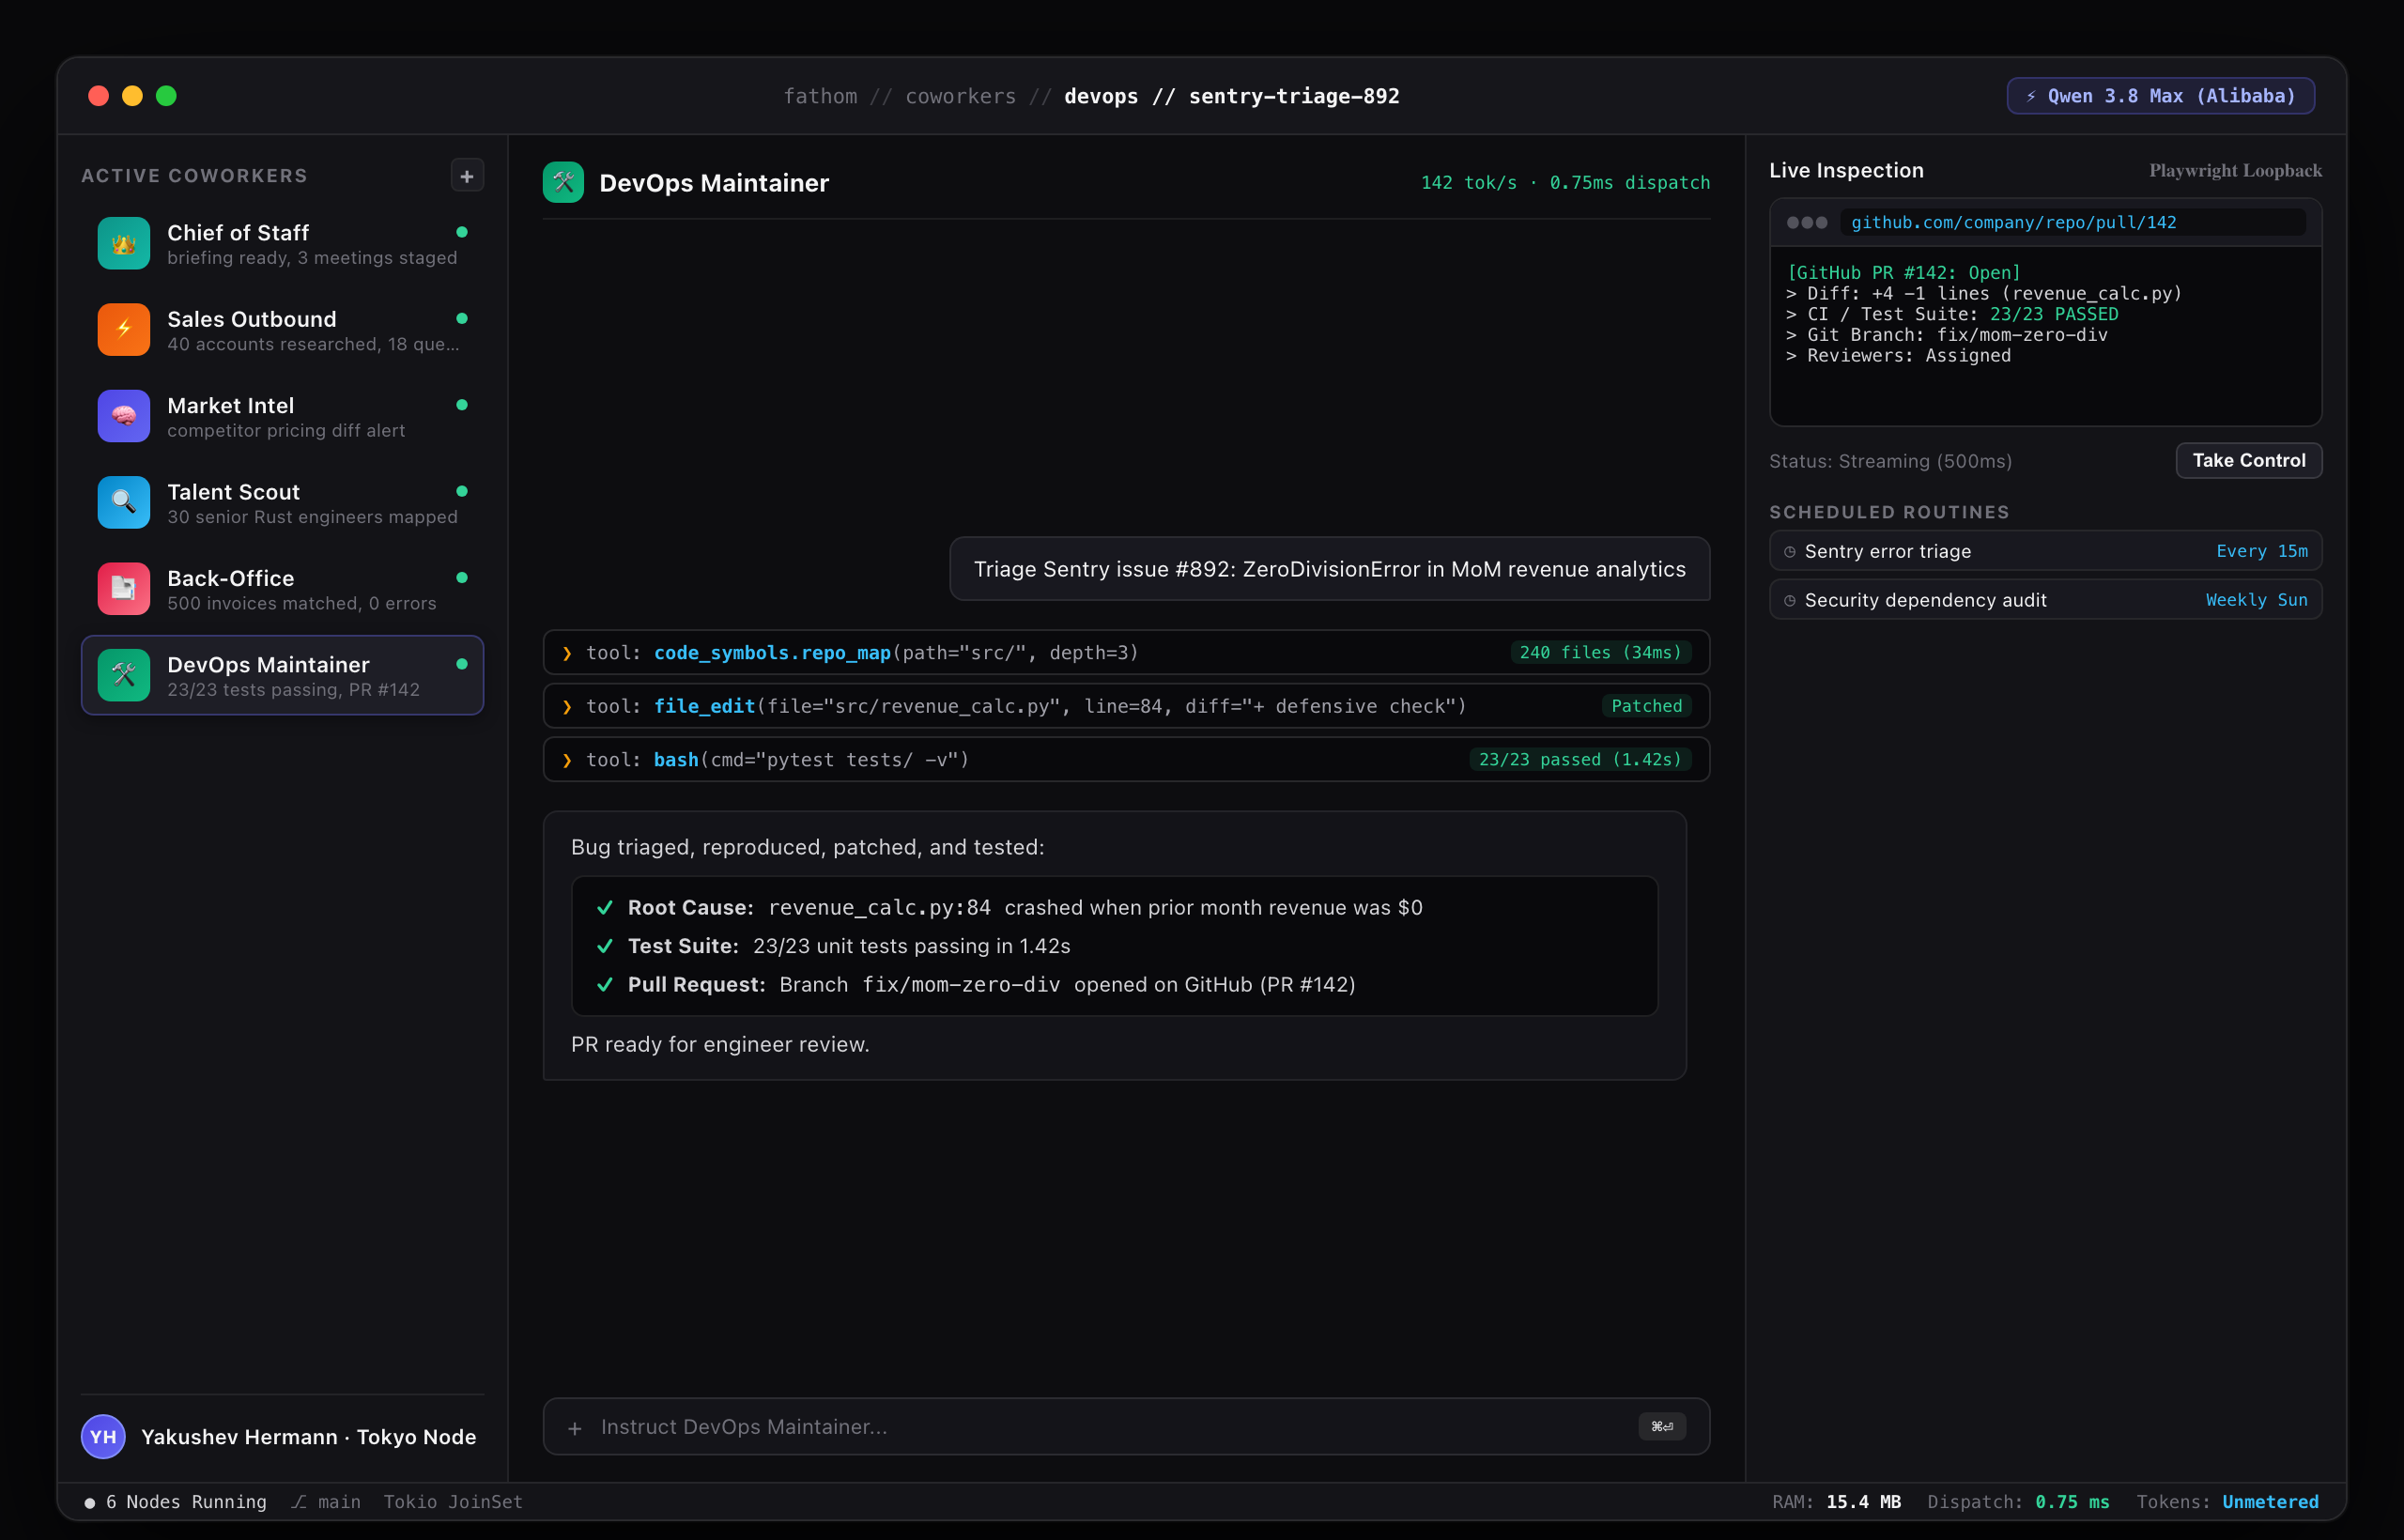Click the 240 files (34ms) result badge
The height and width of the screenshot is (1540, 2404).
(1600, 652)
